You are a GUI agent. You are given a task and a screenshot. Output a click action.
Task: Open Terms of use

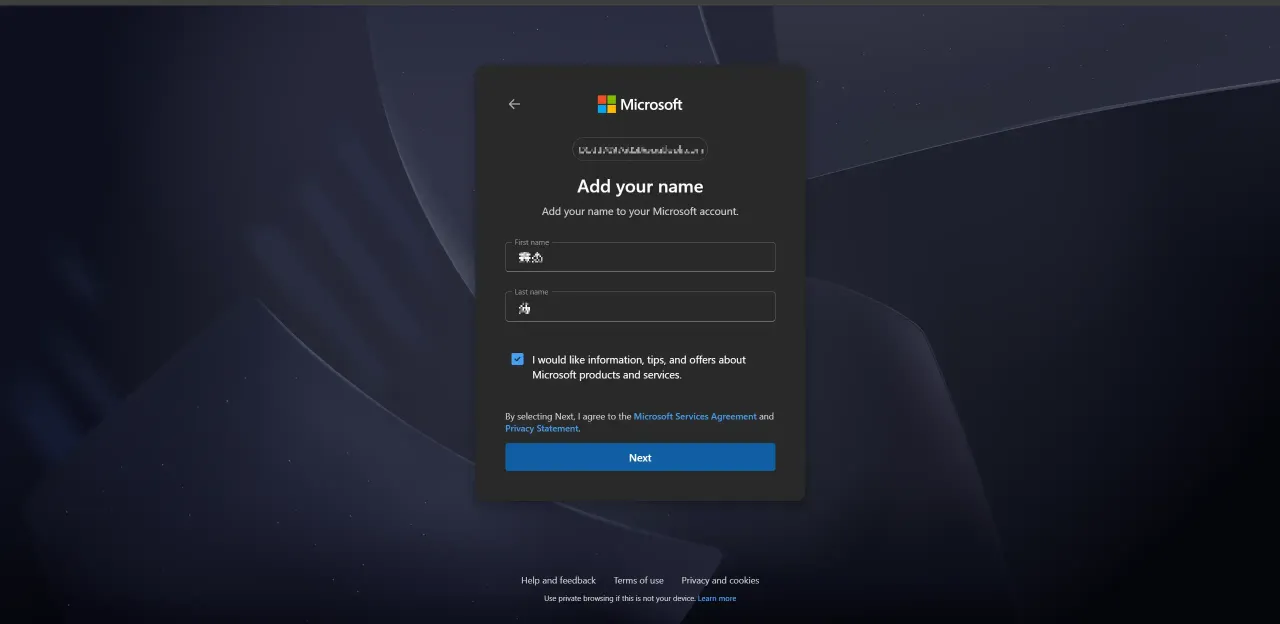tap(639, 581)
